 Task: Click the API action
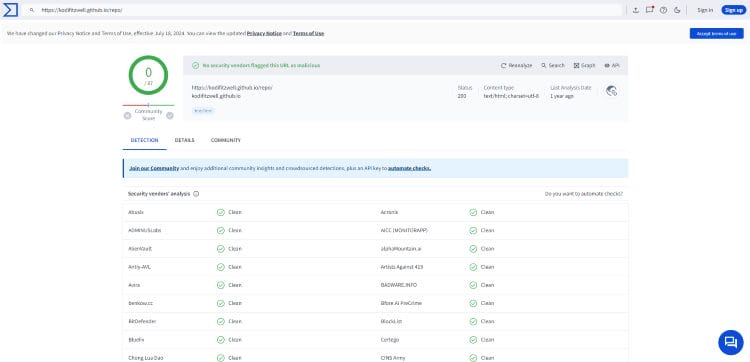(x=612, y=66)
